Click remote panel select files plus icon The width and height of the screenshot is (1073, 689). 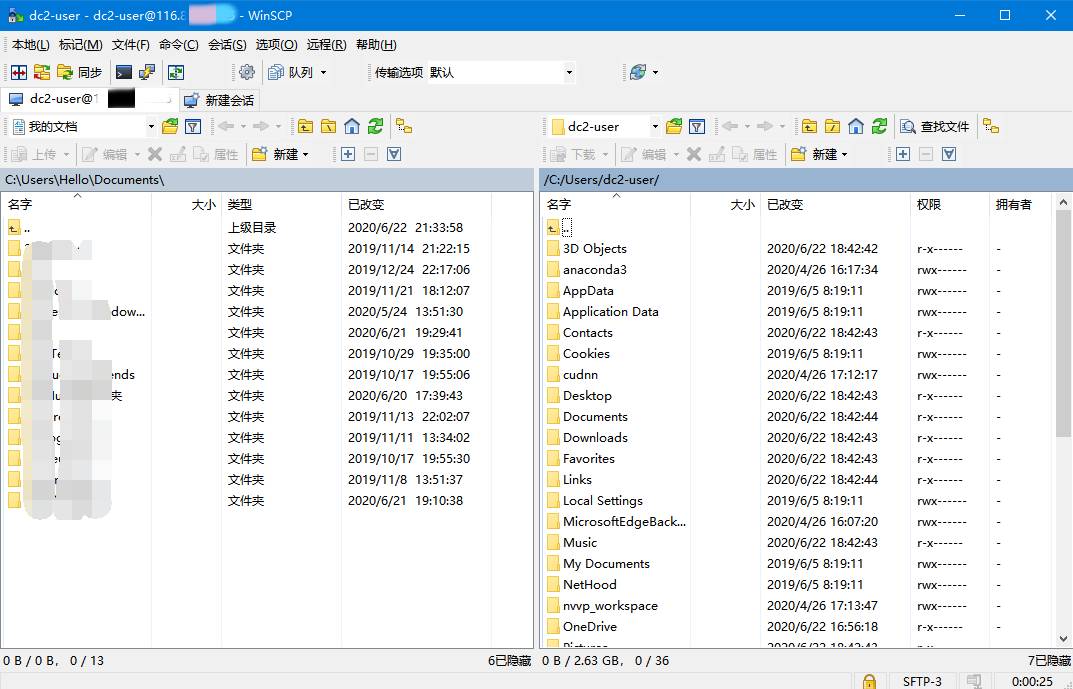coord(903,155)
